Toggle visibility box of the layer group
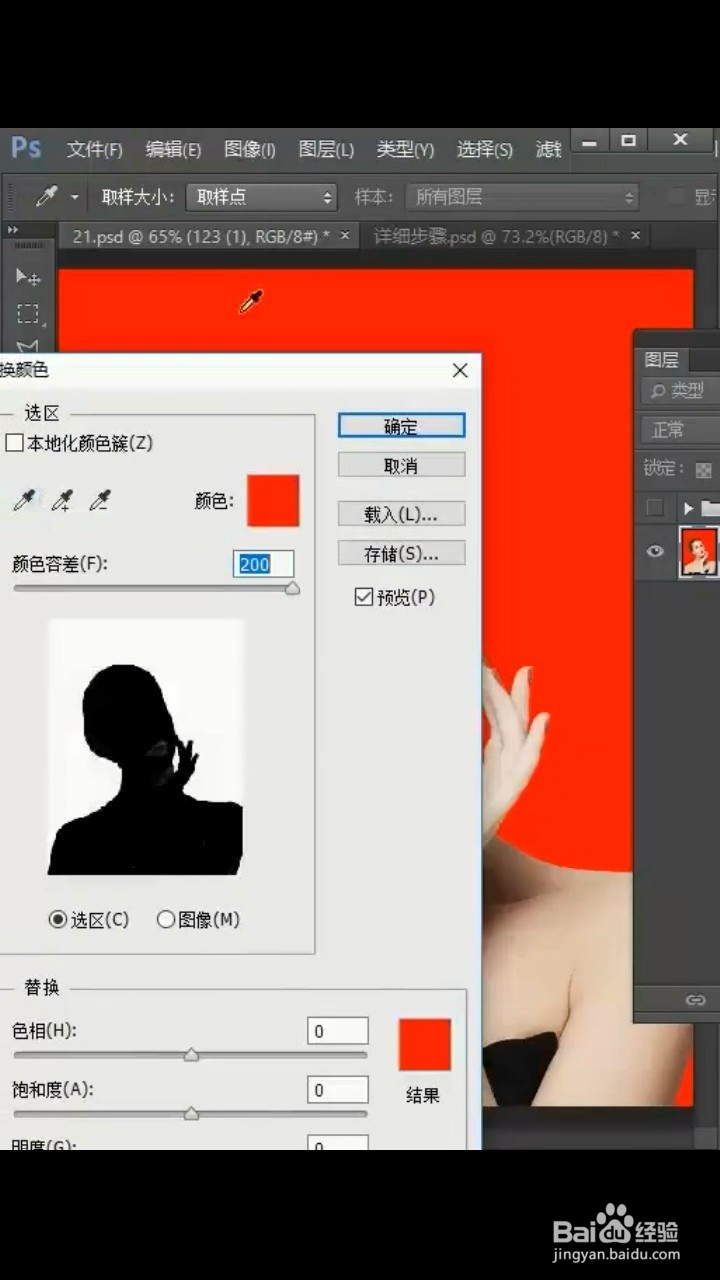Screen dimensions: 720x1280 click(655, 508)
